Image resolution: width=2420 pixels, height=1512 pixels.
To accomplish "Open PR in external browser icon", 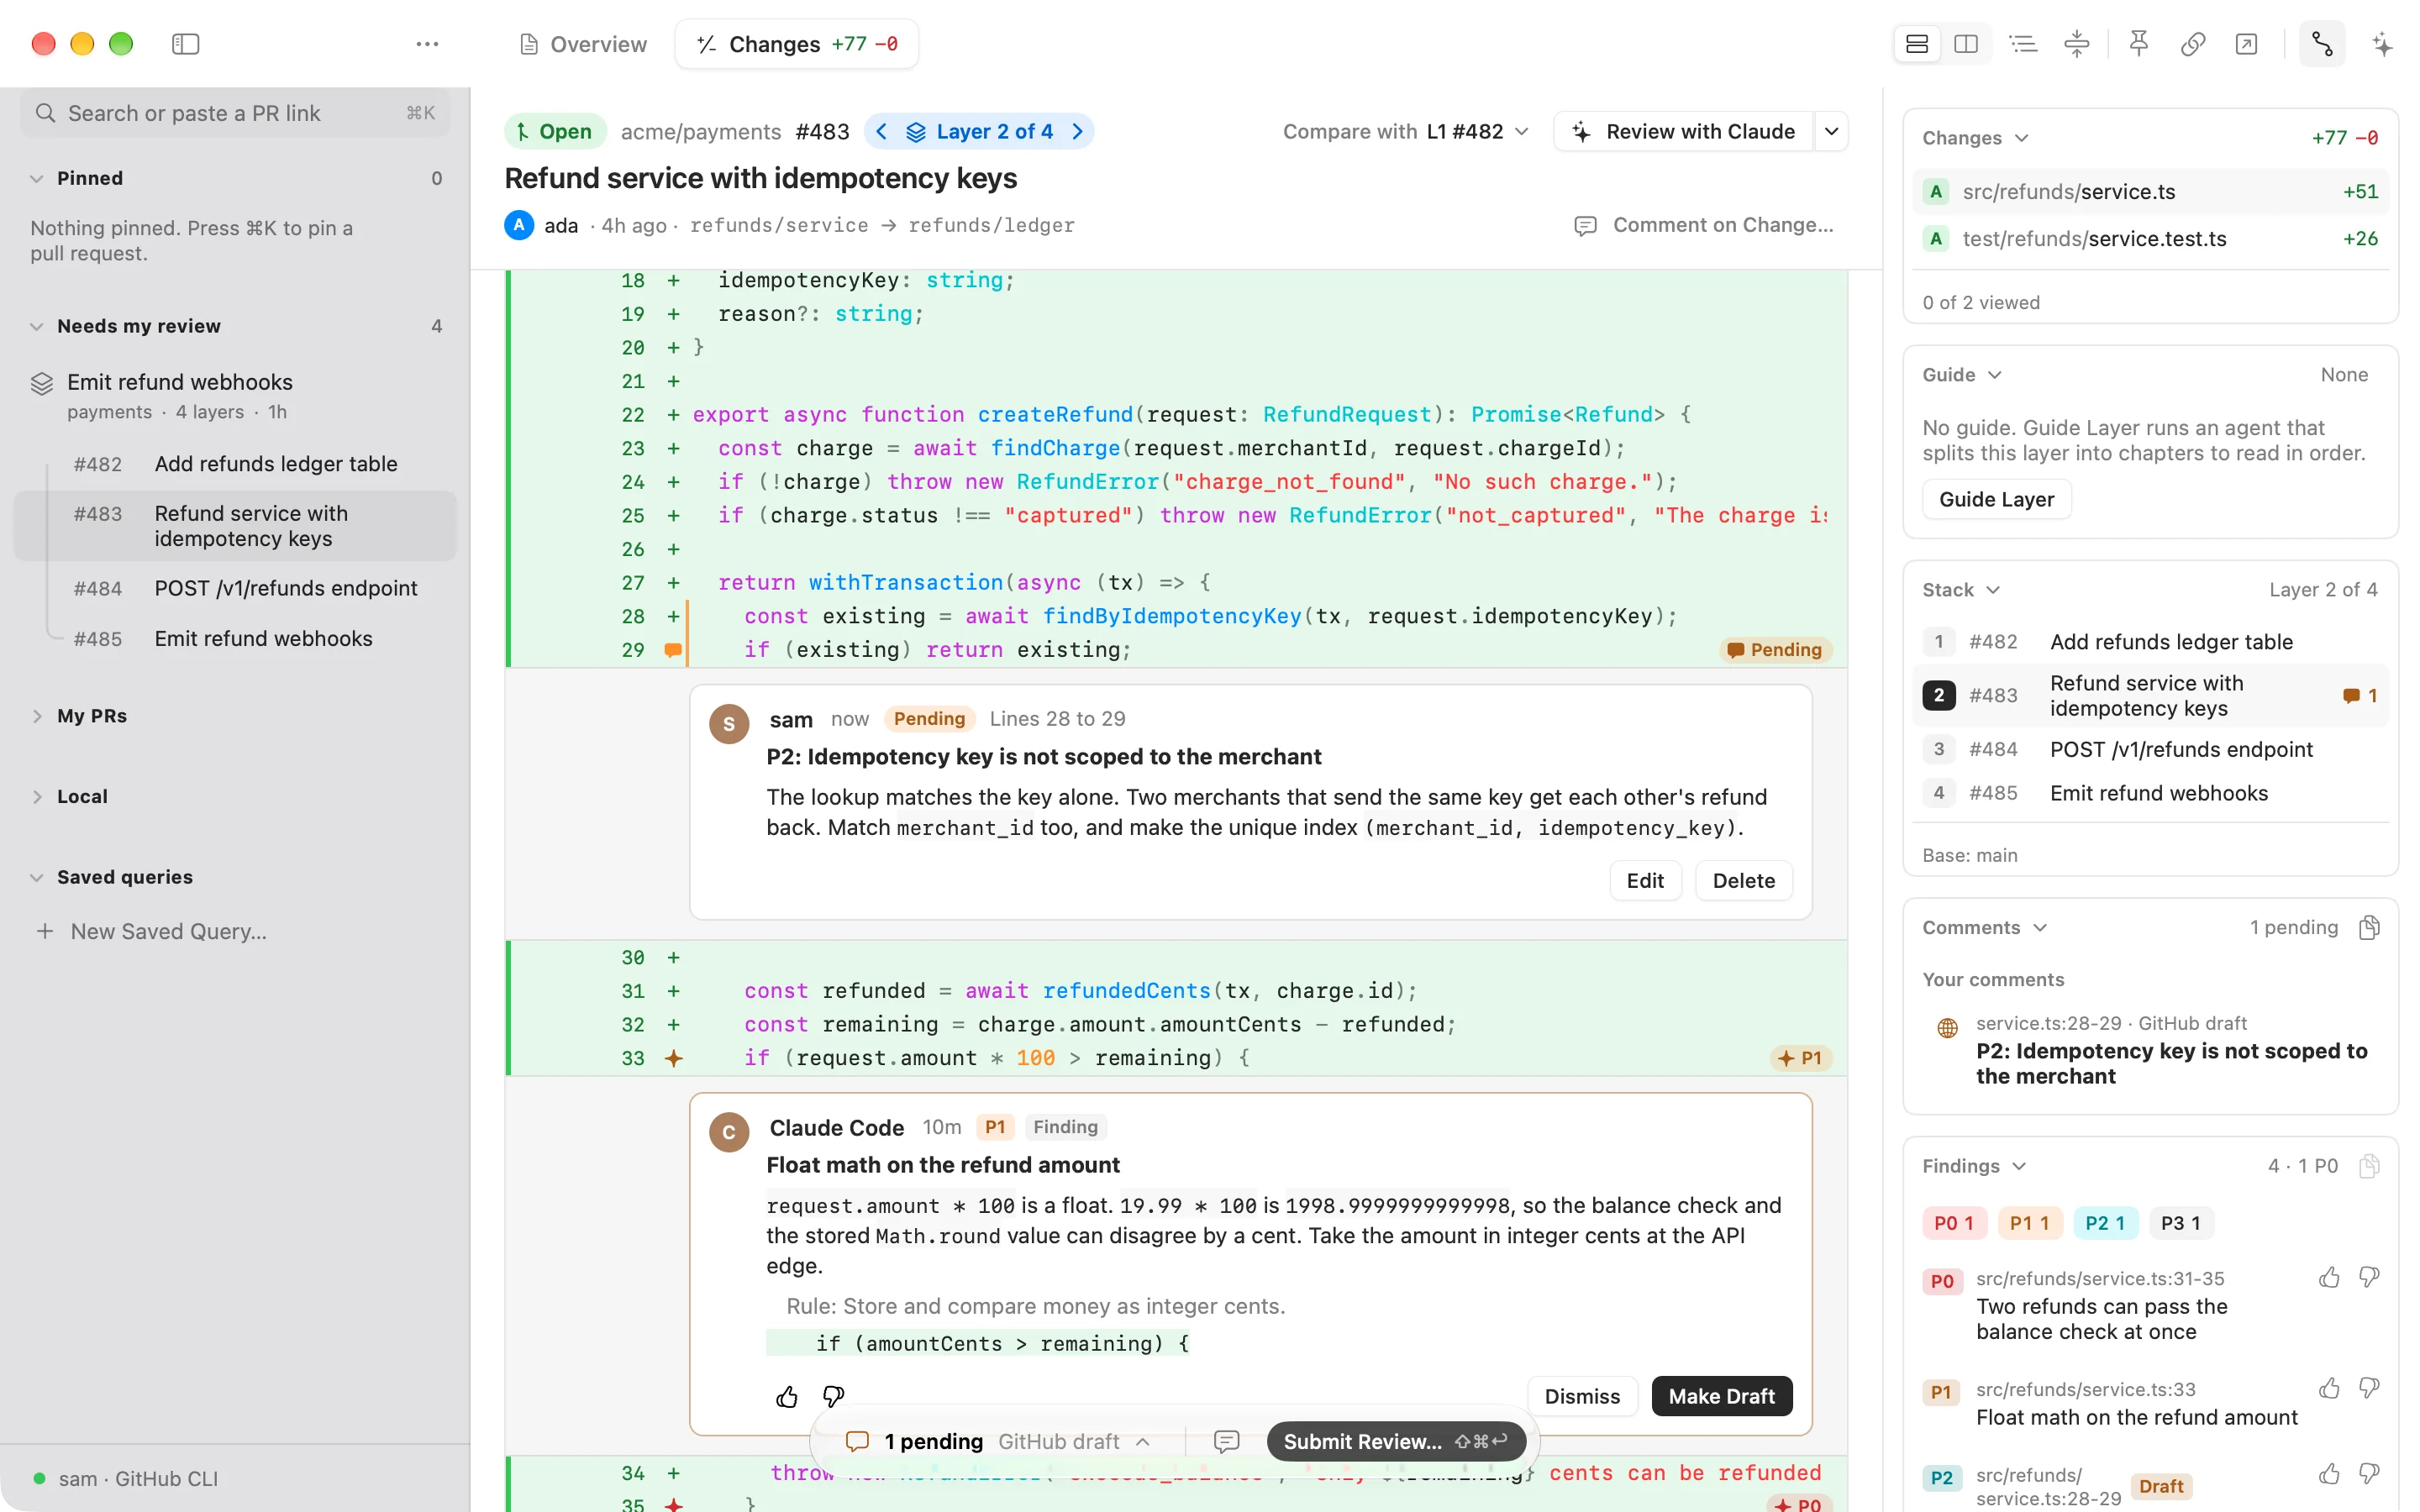I will pos(2246,44).
